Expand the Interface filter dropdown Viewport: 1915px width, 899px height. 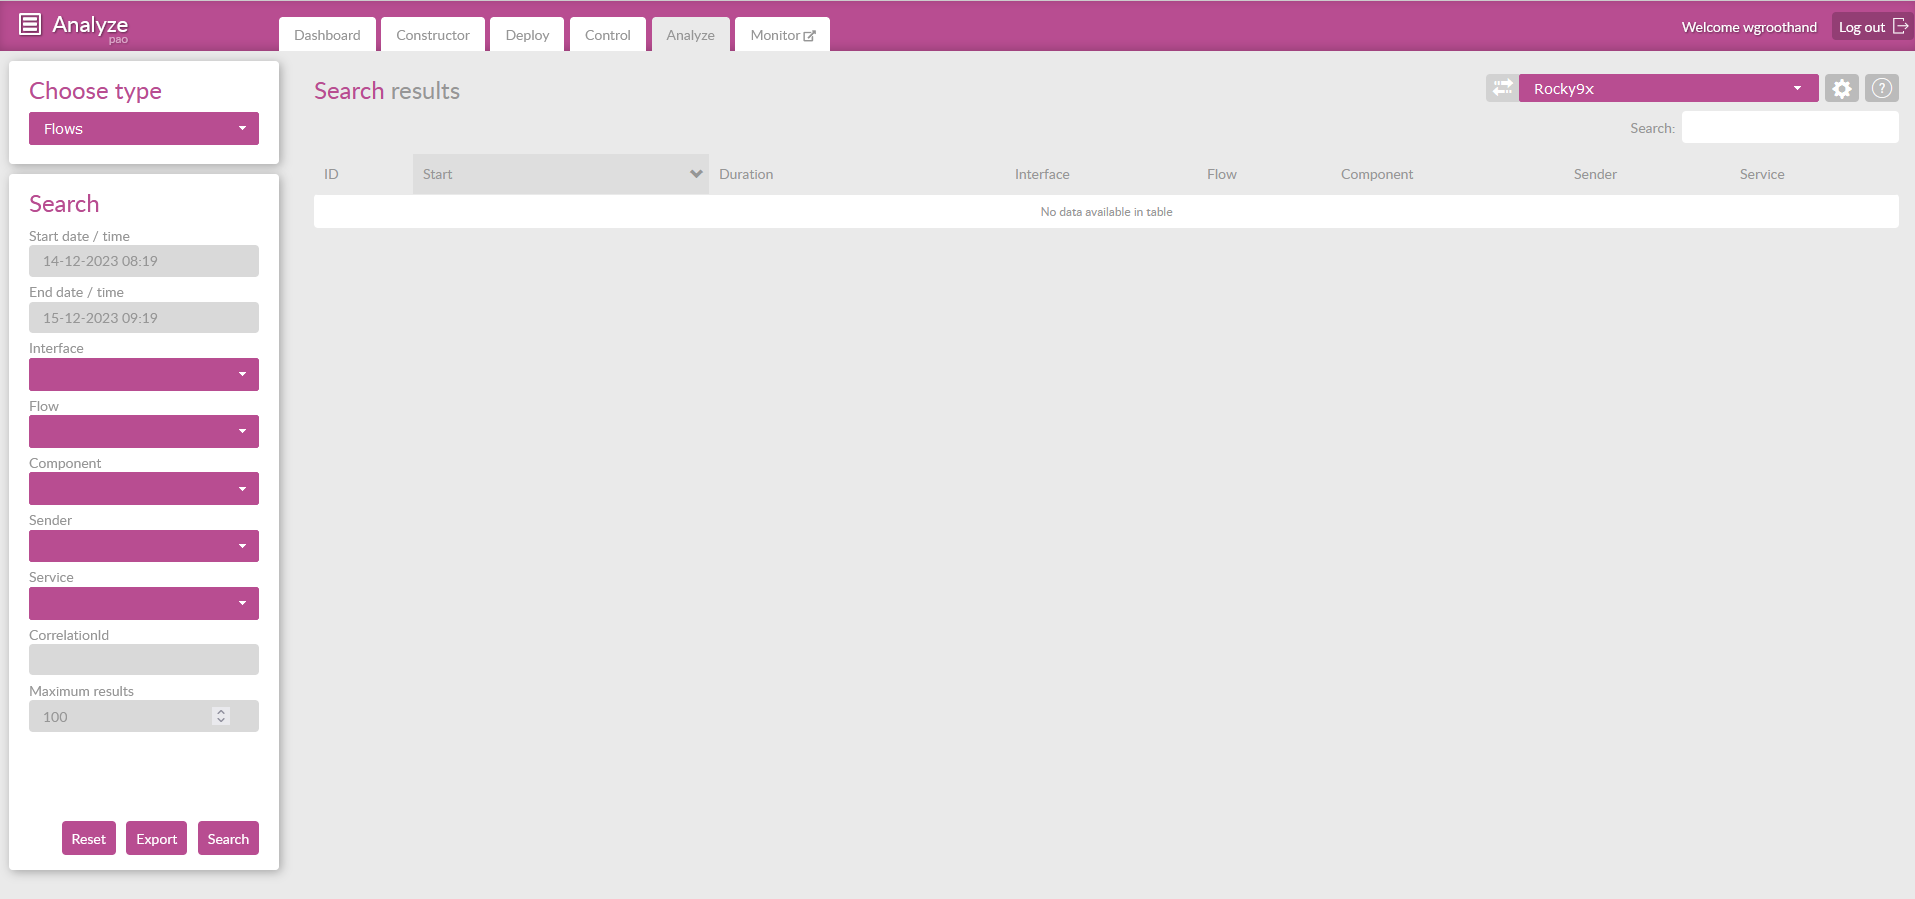[144, 375]
